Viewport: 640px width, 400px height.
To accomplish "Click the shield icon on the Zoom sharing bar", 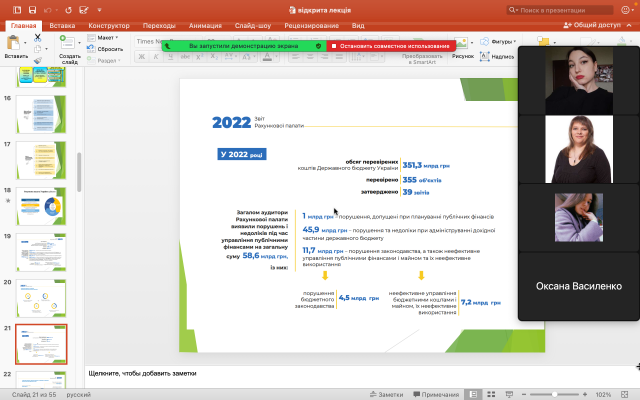I will pyautogui.click(x=318, y=46).
